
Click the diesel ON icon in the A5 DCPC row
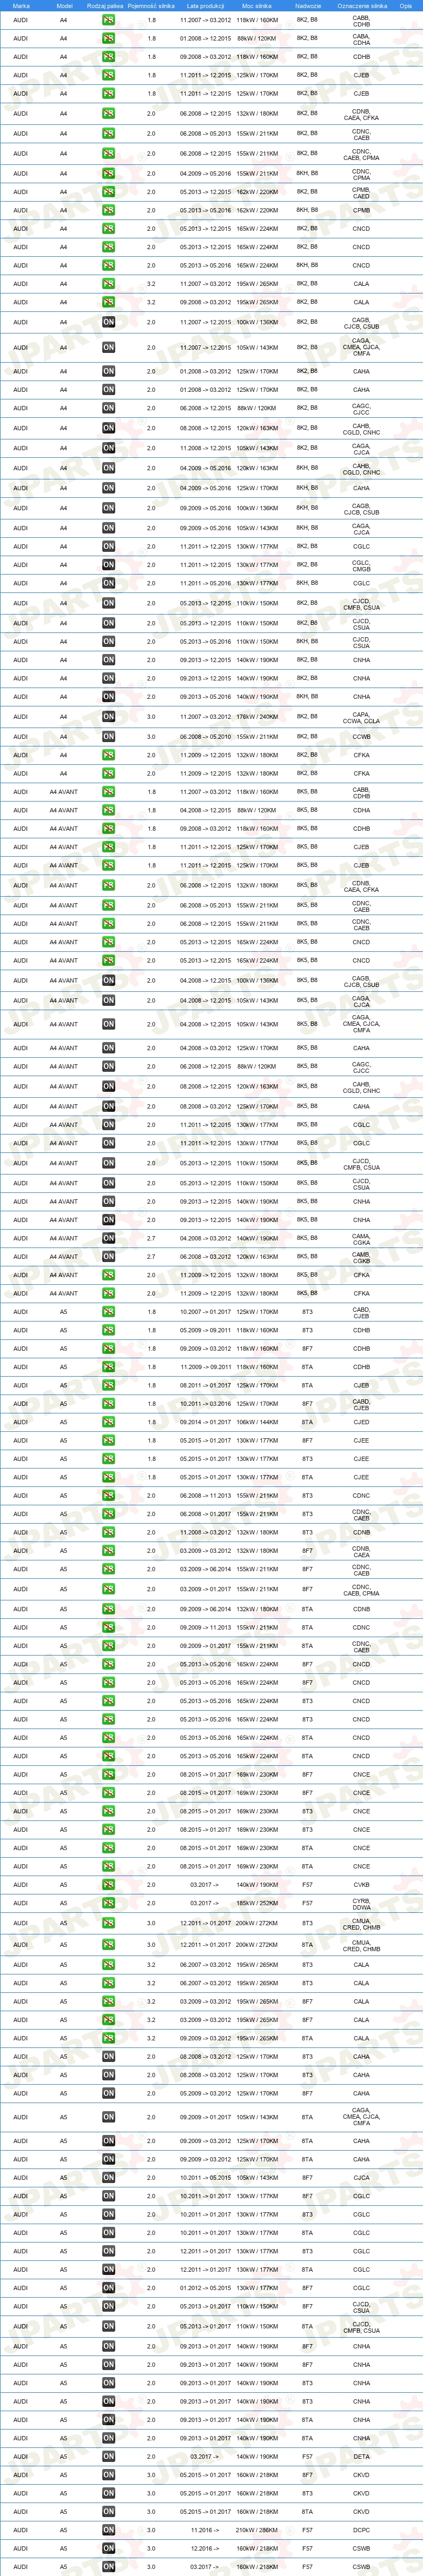click(x=108, y=2530)
